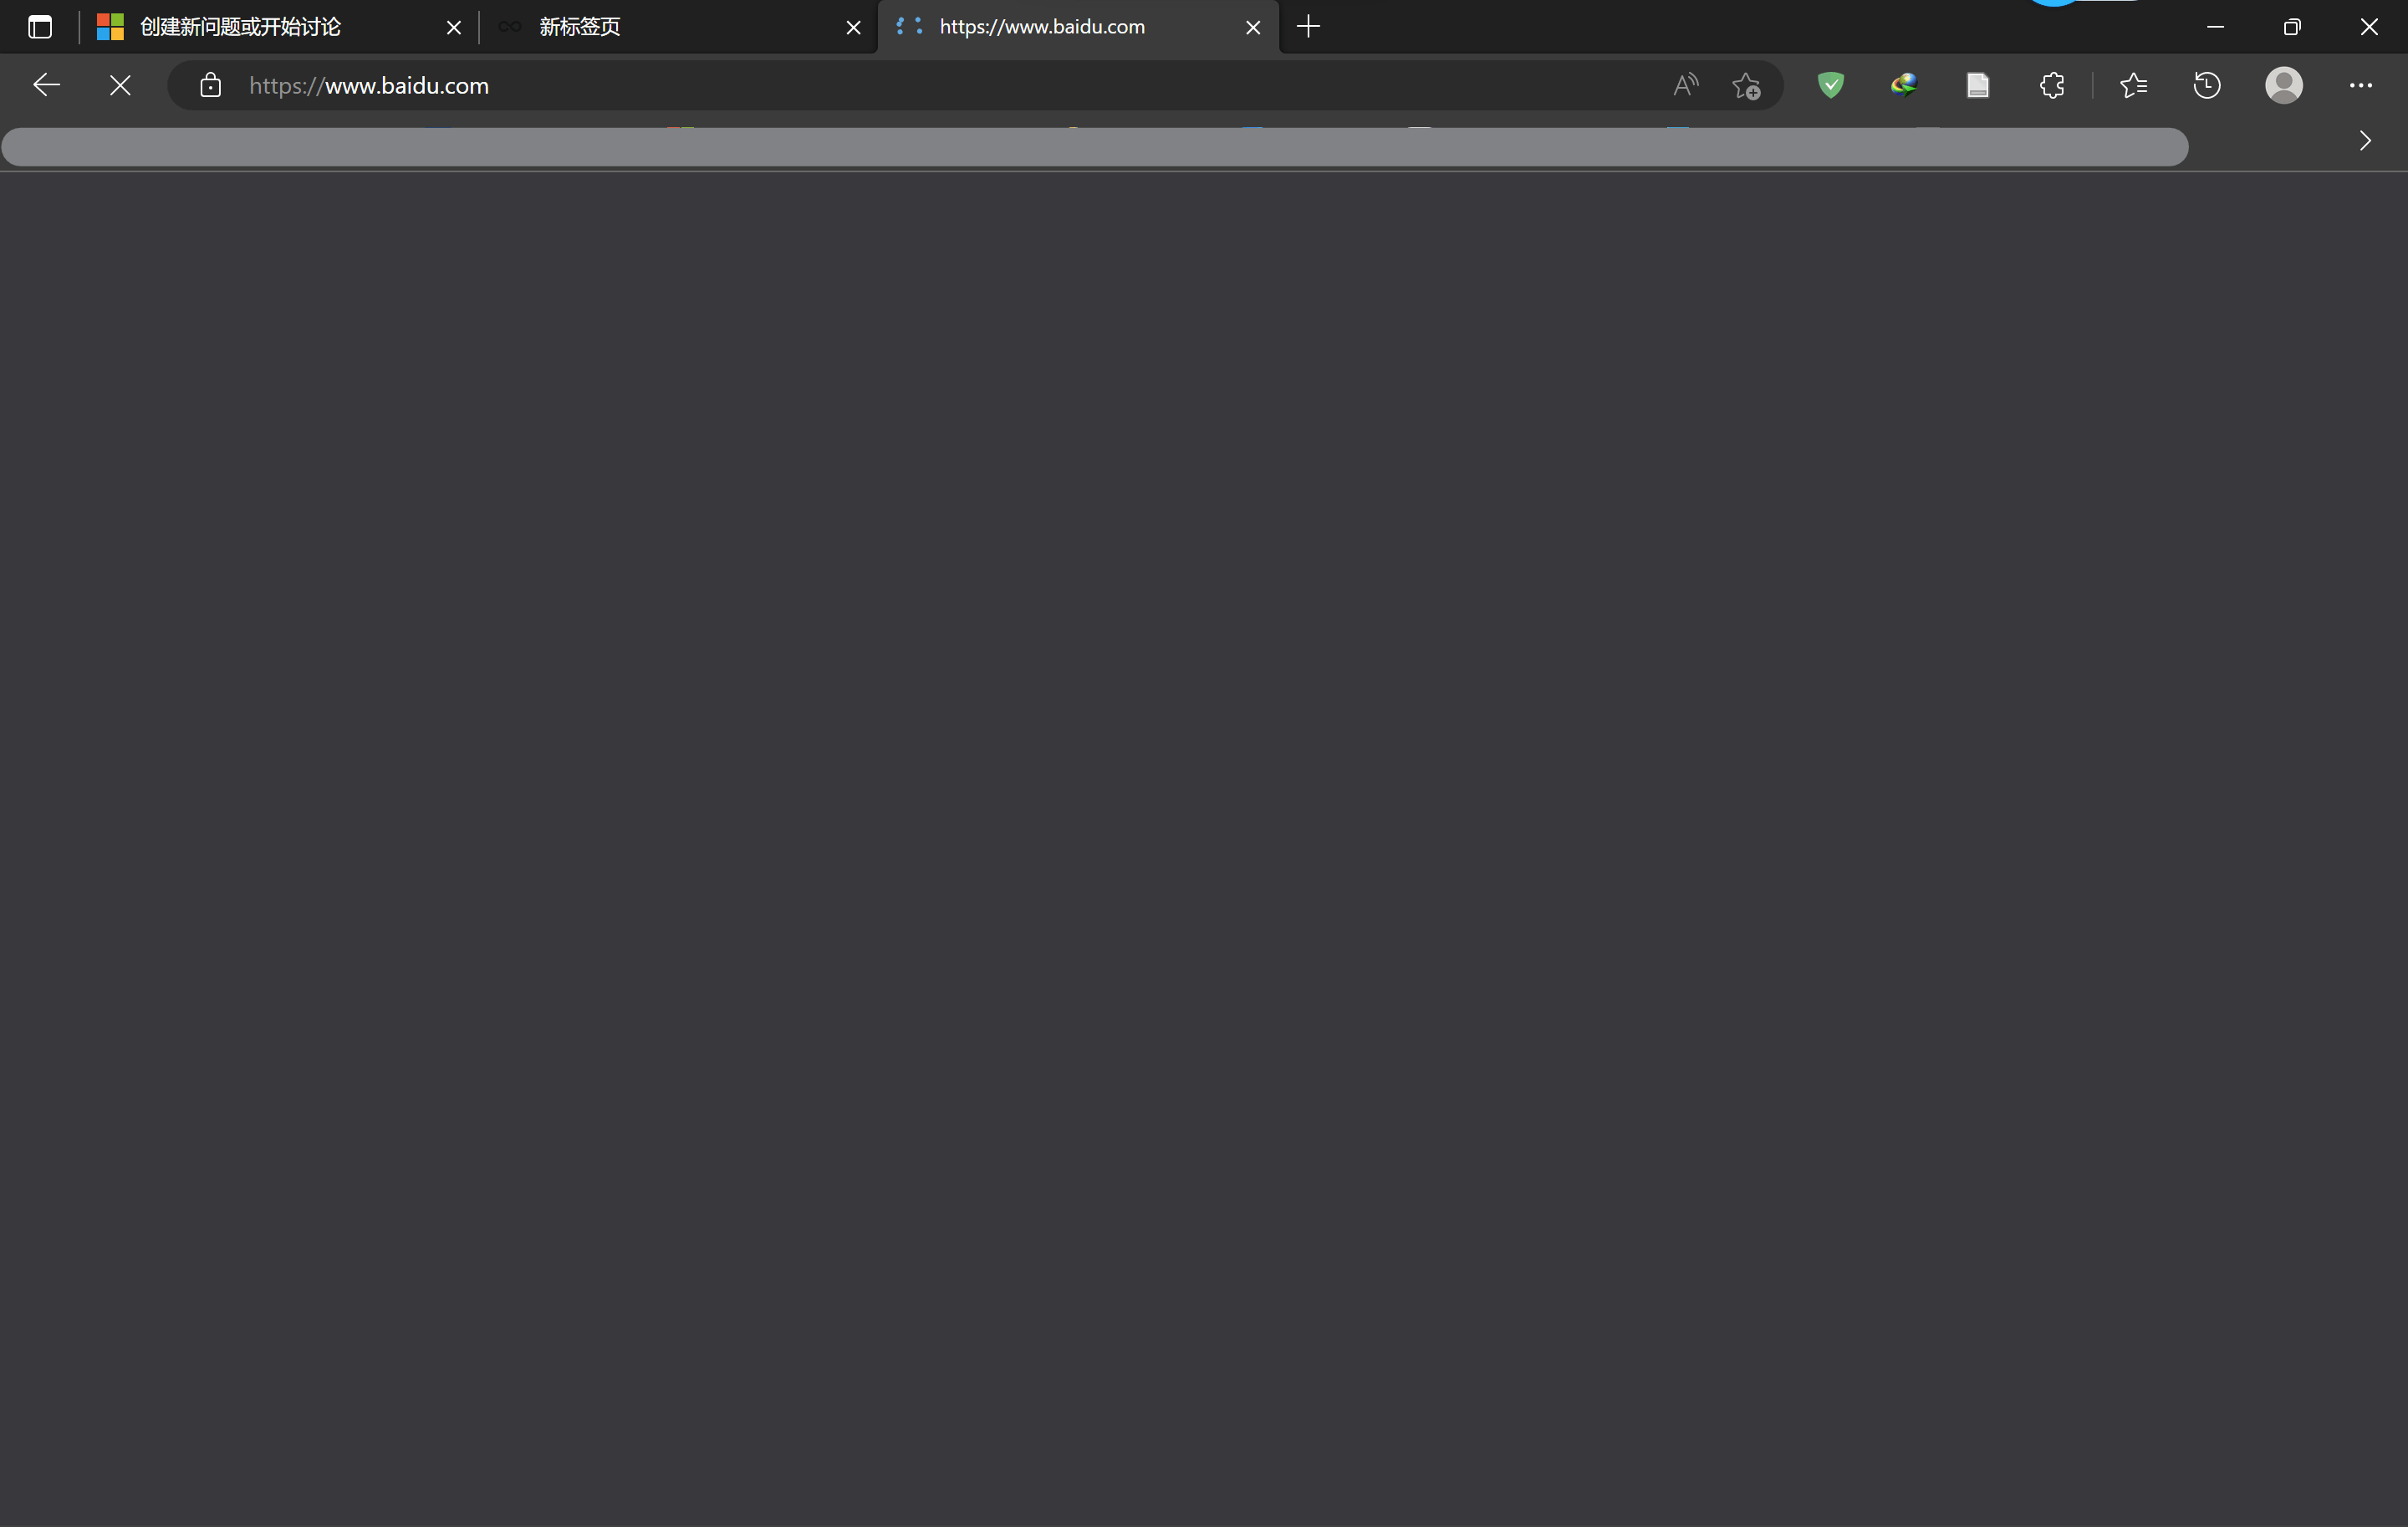This screenshot has width=2408, height=1527.
Task: Open the Favorites list icon
Action: pyautogui.click(x=2133, y=86)
